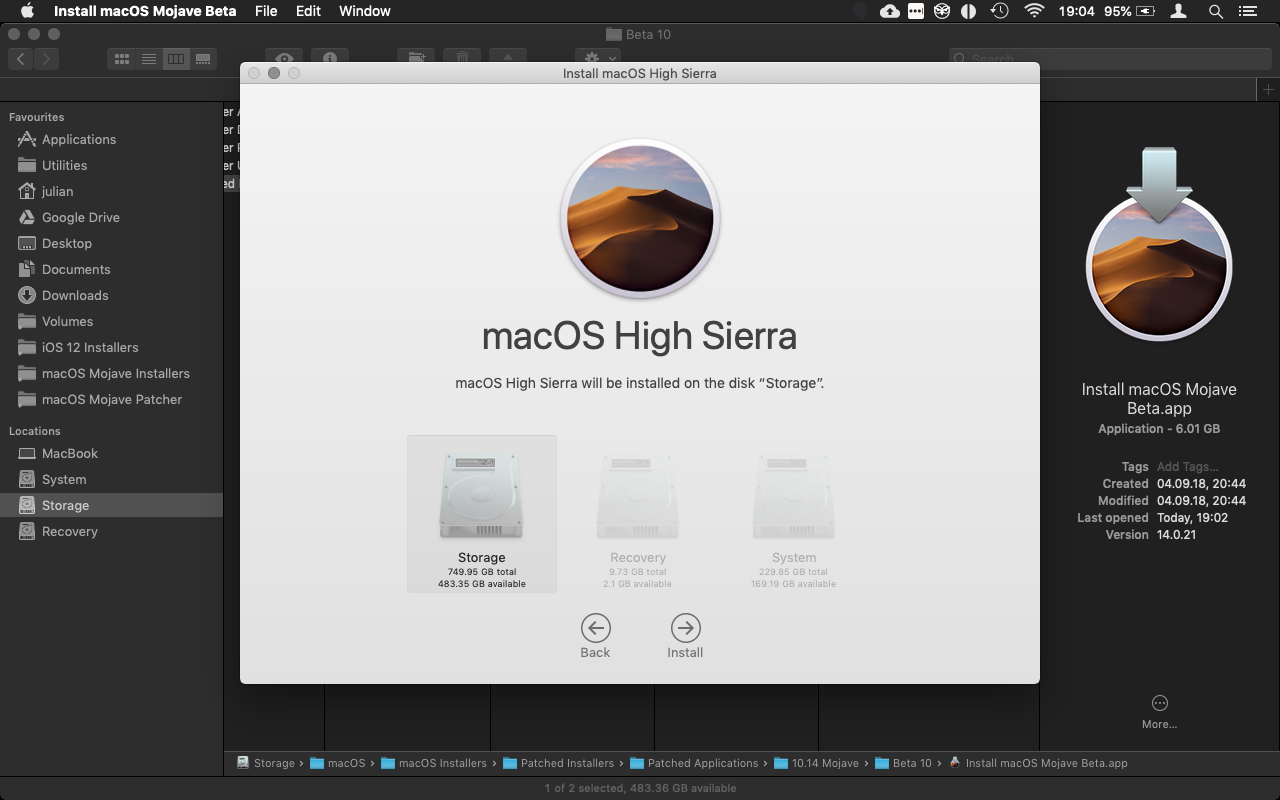Switch Finder to gallery view
Viewport: 1280px width, 800px height.
coord(203,59)
